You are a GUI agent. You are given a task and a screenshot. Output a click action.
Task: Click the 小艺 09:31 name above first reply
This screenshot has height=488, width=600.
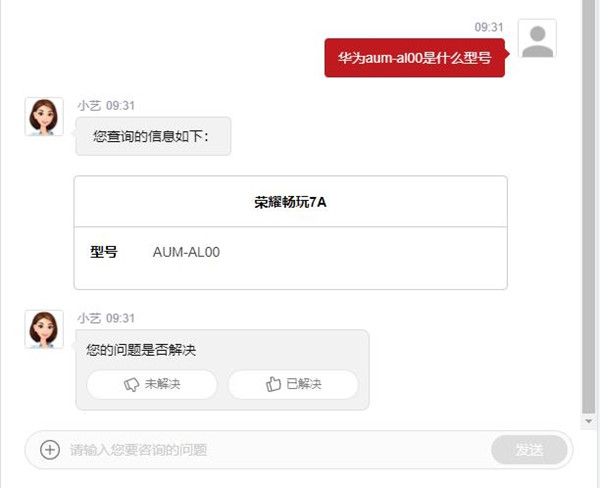pyautogui.click(x=106, y=106)
